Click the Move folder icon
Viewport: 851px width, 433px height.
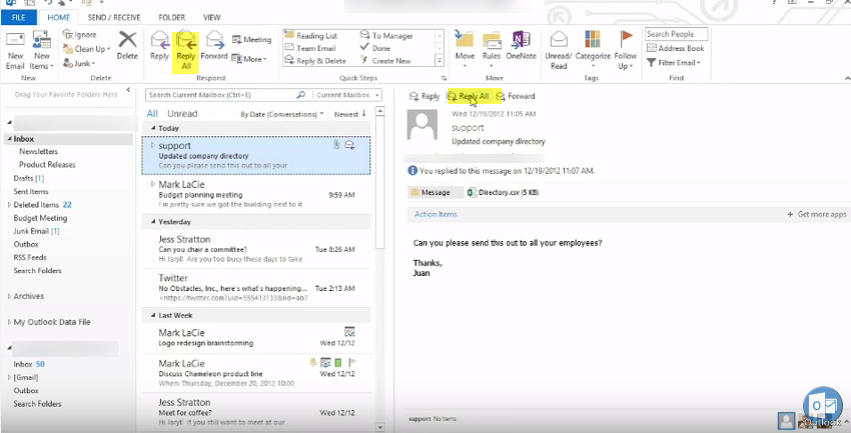tap(465, 40)
